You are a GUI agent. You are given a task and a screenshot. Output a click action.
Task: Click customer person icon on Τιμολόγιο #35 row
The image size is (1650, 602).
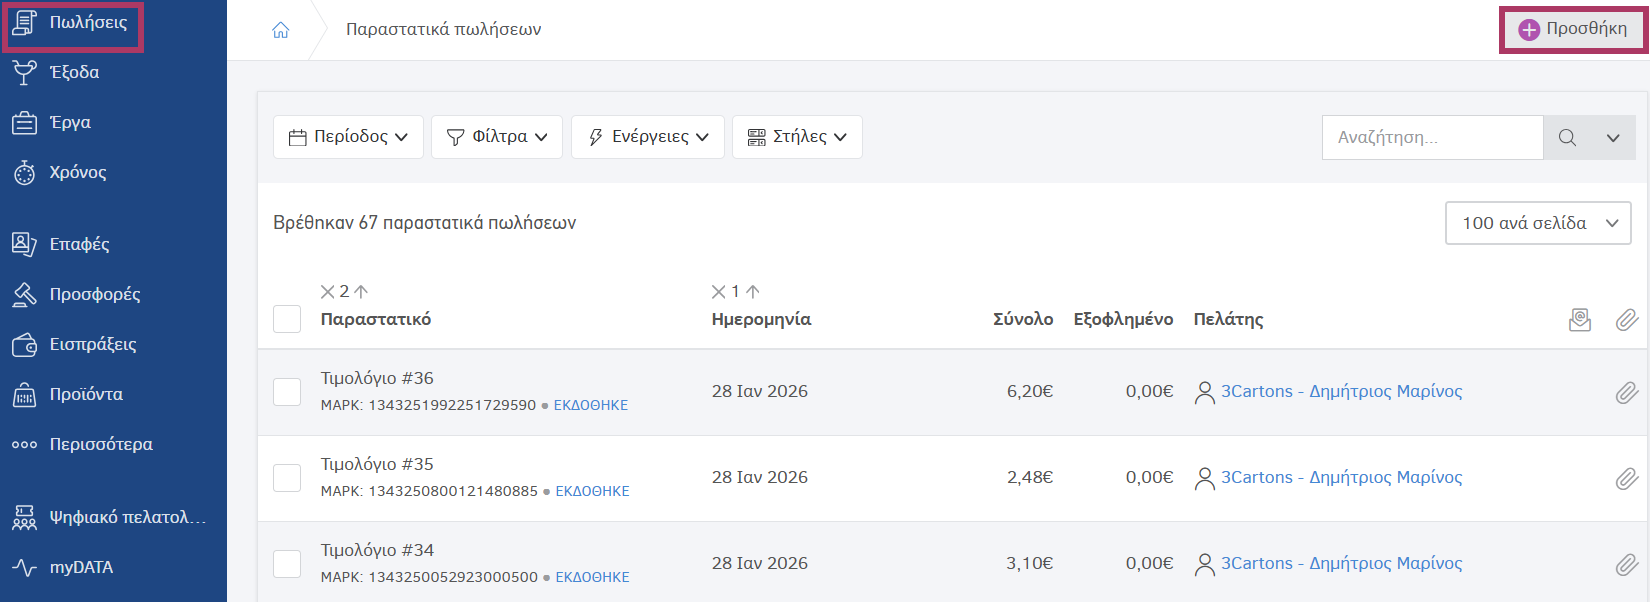[1205, 478]
